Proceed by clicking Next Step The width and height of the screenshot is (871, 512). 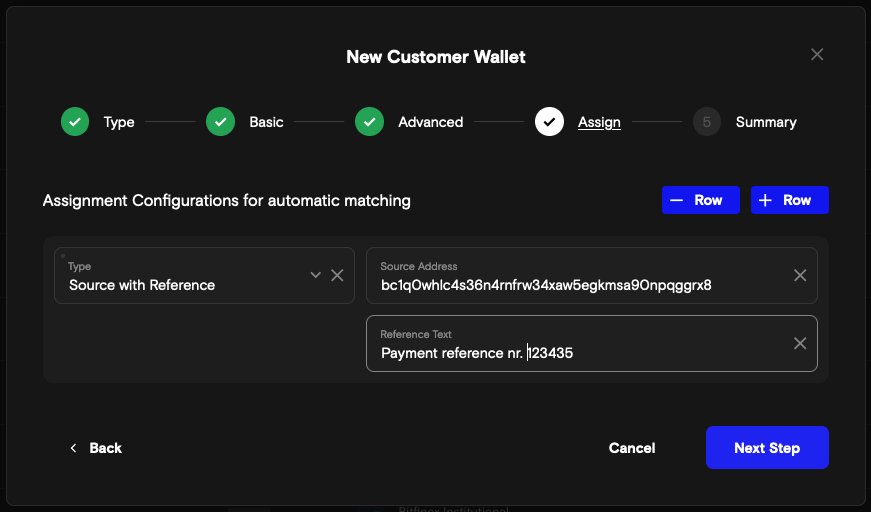[x=767, y=448]
